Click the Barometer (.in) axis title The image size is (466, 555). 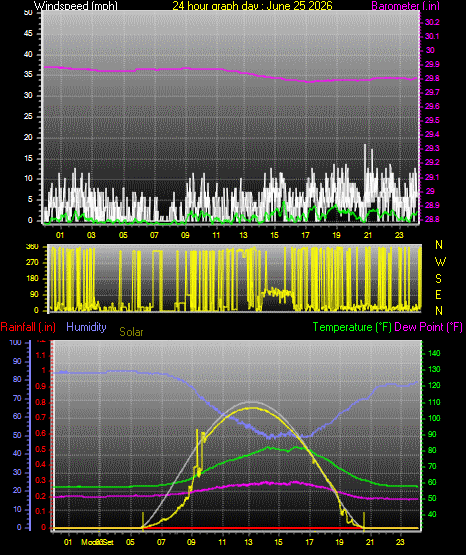coord(405,6)
